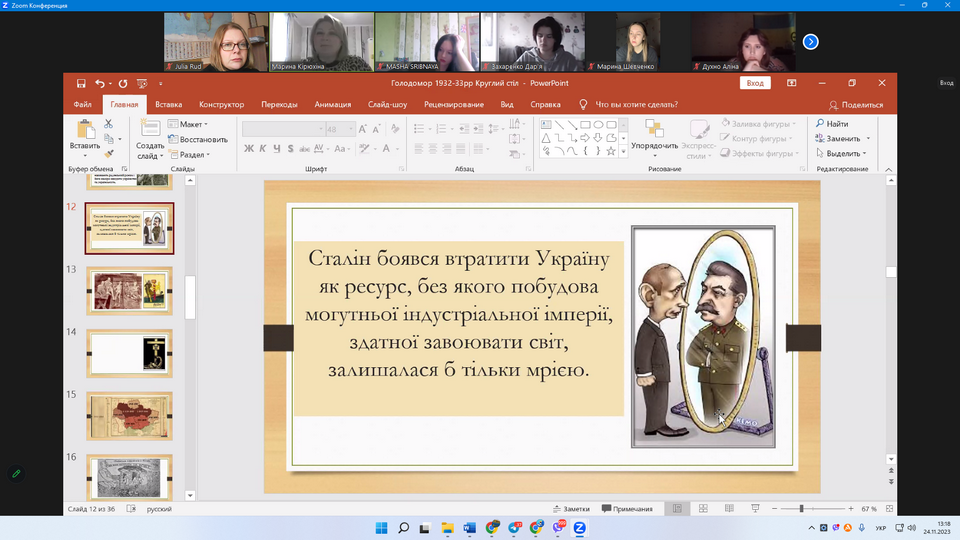This screenshot has width=960, height=540.
Task: Click the Save icon in quick access toolbar
Action: [81, 84]
